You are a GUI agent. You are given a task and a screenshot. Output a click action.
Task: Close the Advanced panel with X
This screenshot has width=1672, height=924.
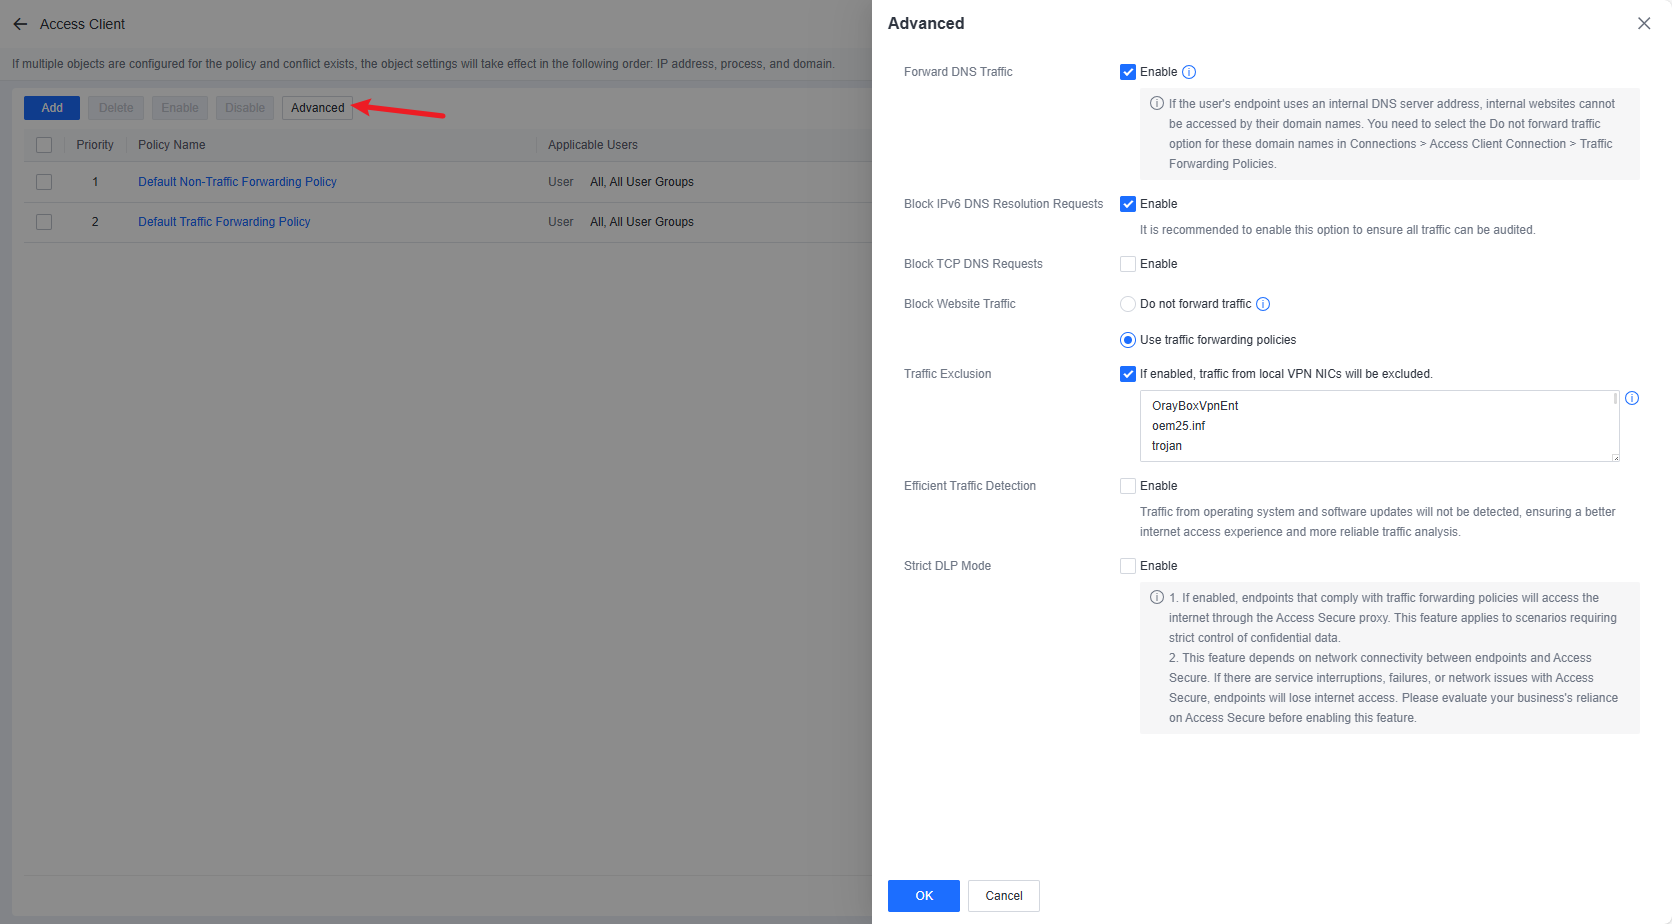tap(1644, 23)
